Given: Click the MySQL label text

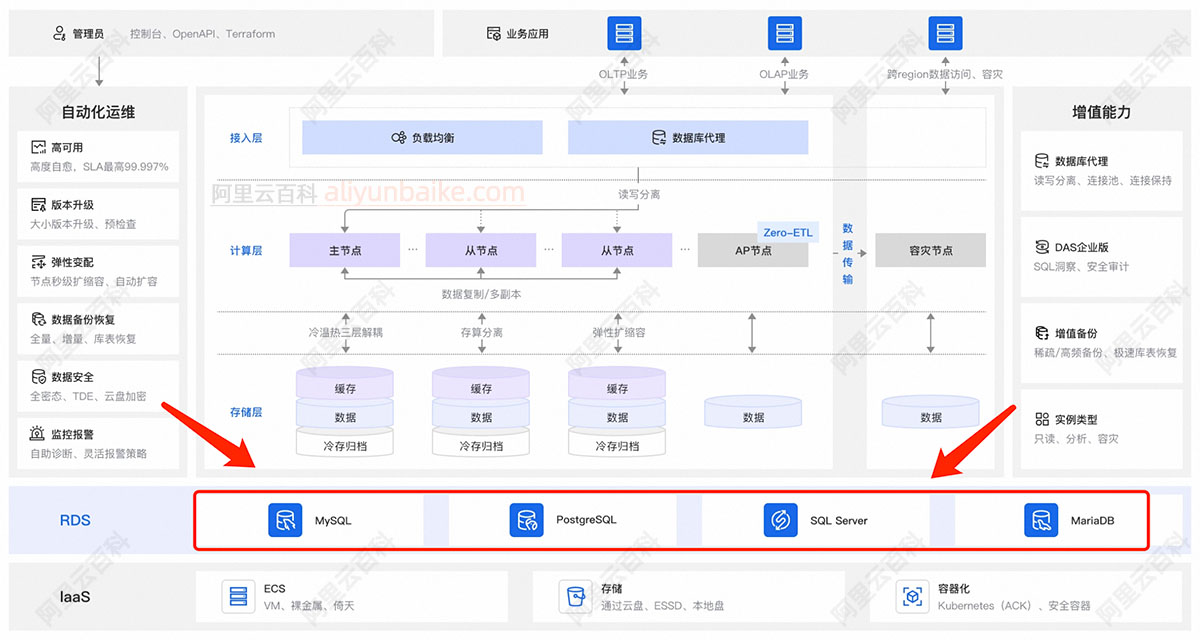Looking at the screenshot, I should (333, 521).
